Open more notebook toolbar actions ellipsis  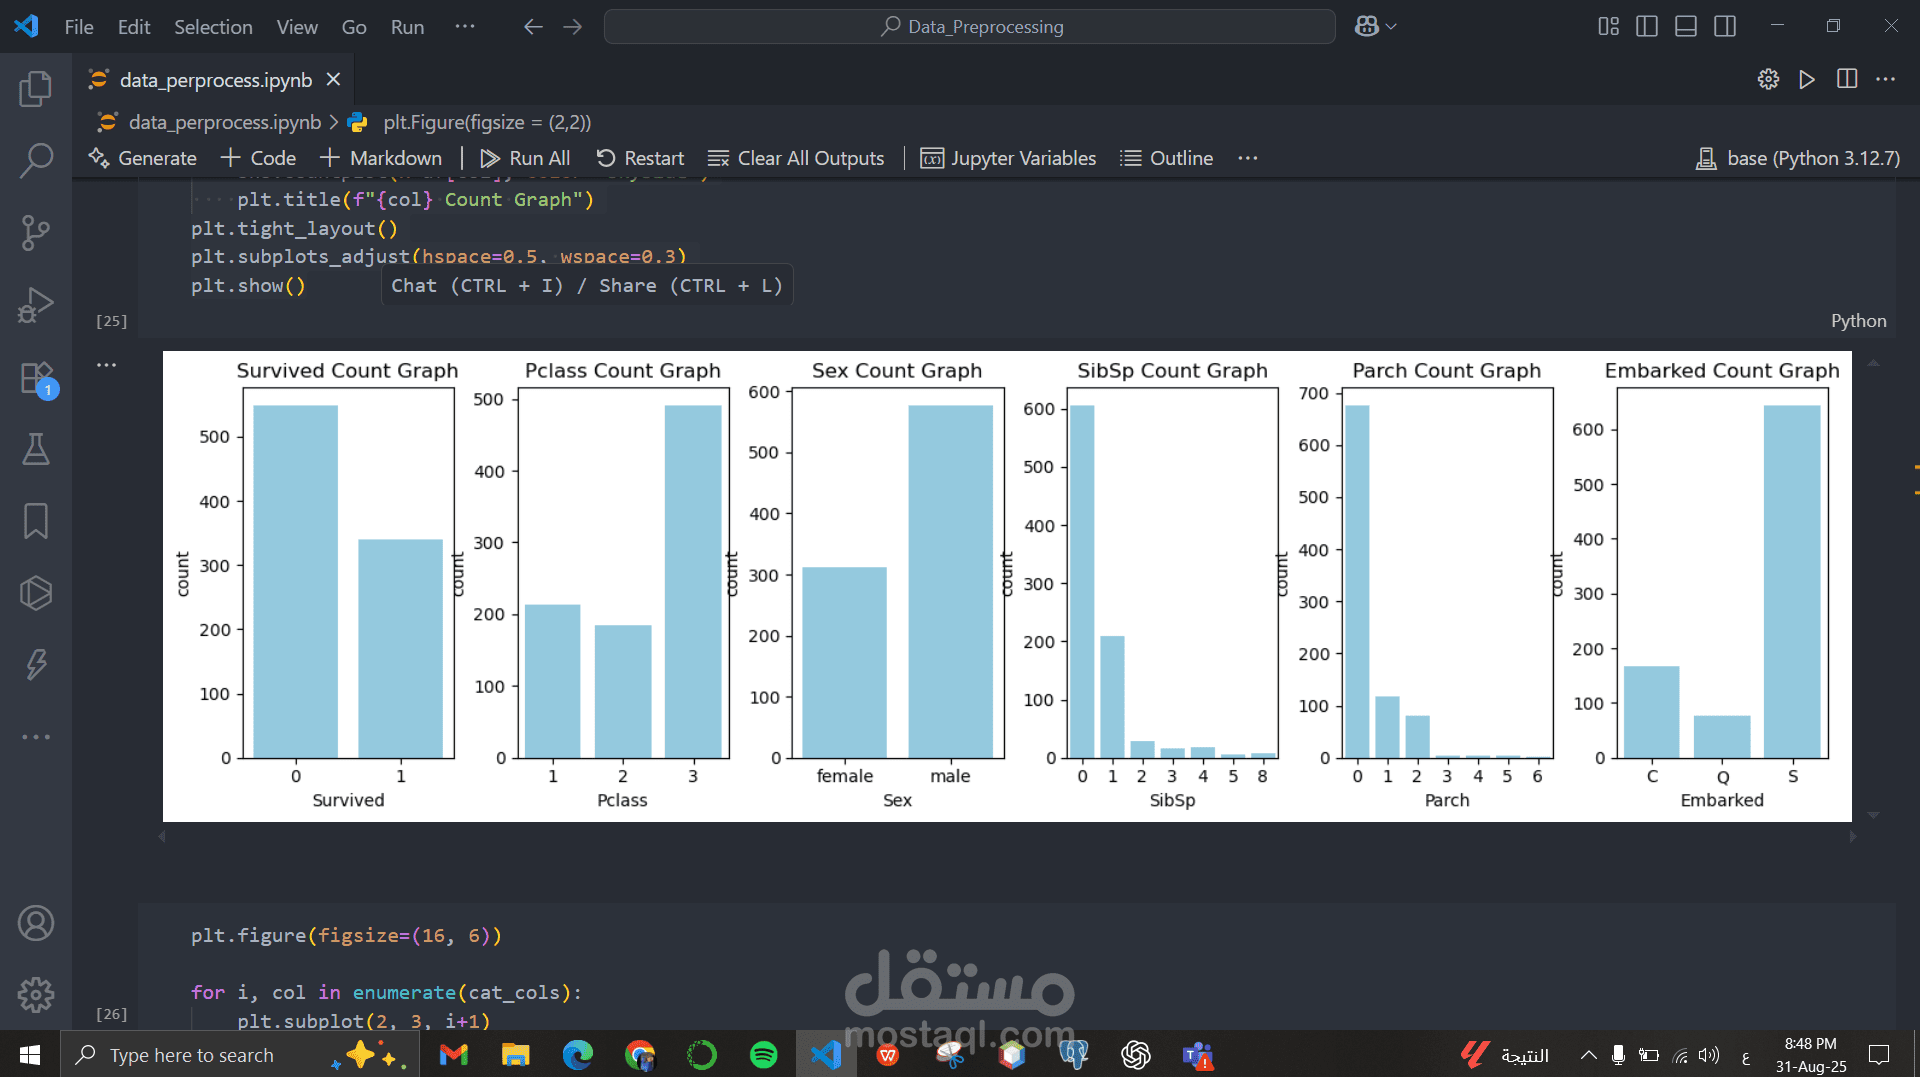click(x=1247, y=158)
